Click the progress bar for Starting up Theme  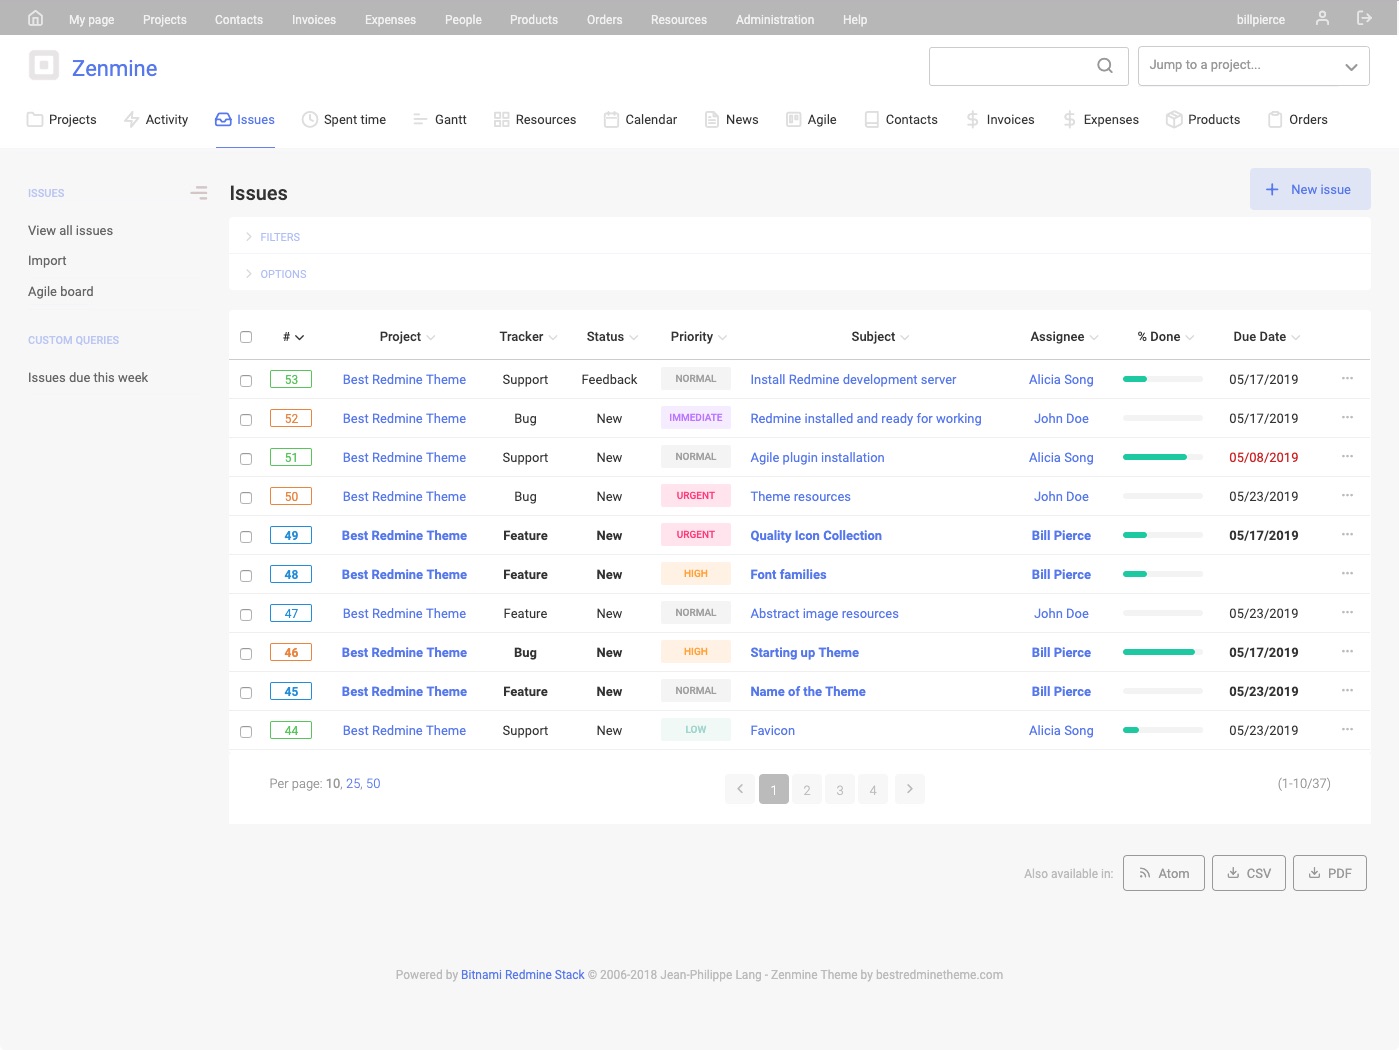[x=1160, y=652]
